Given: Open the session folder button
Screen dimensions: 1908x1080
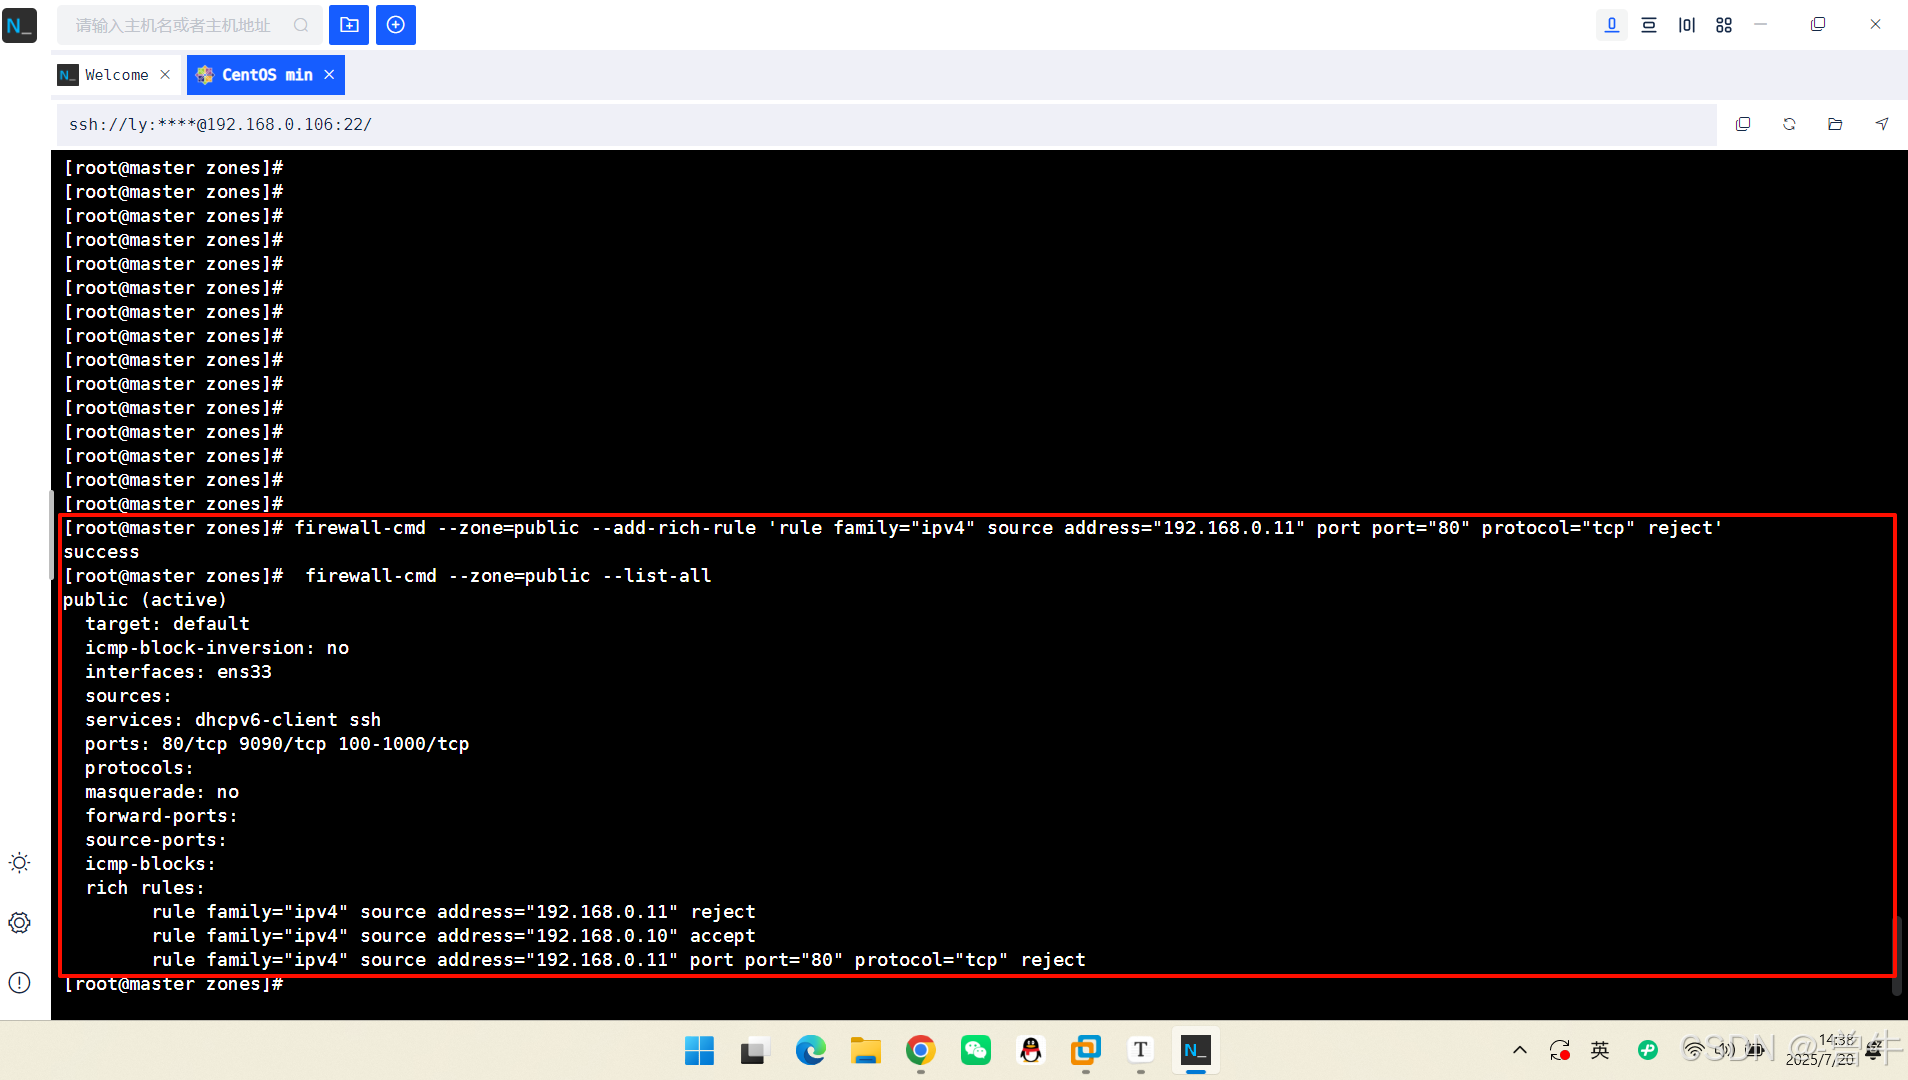Looking at the screenshot, I should (349, 25).
